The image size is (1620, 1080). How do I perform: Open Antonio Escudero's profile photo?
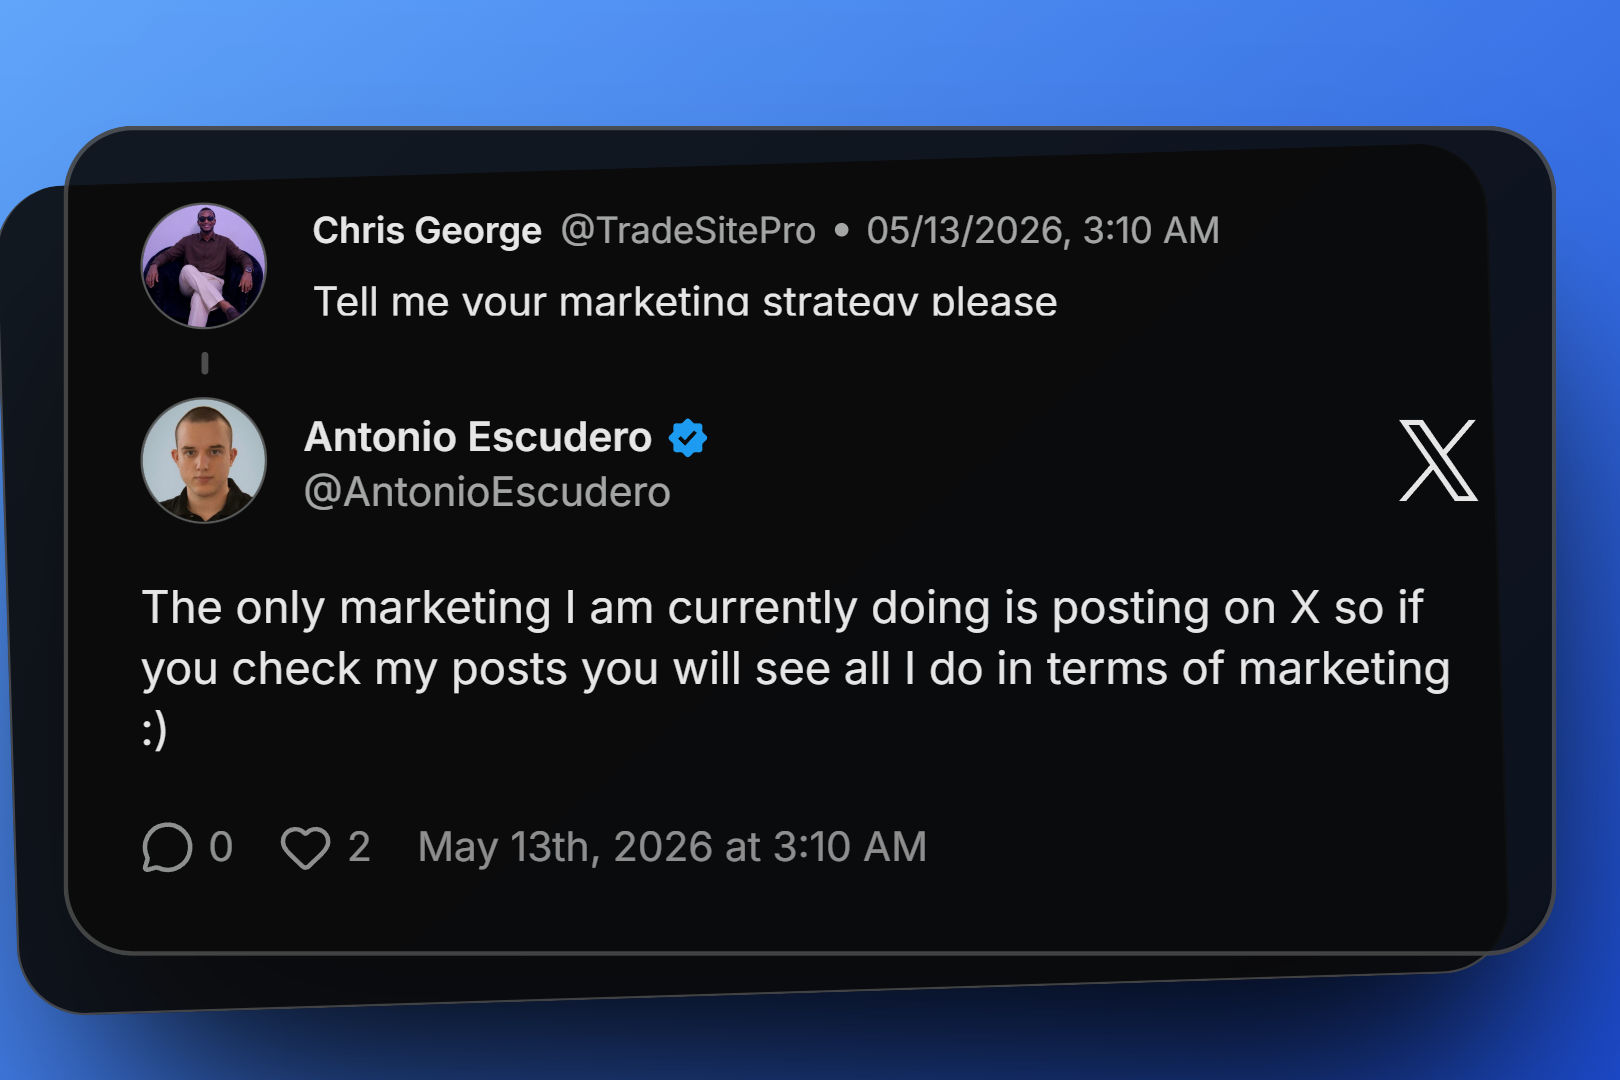pyautogui.click(x=204, y=460)
